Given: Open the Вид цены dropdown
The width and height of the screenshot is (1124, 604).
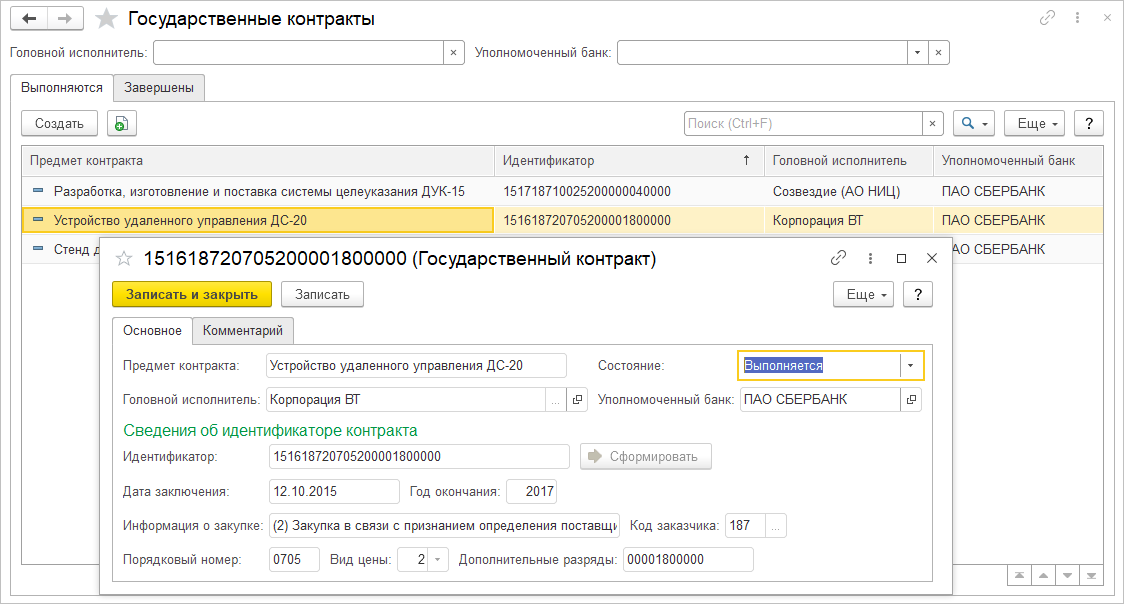Looking at the screenshot, I should click(x=438, y=560).
